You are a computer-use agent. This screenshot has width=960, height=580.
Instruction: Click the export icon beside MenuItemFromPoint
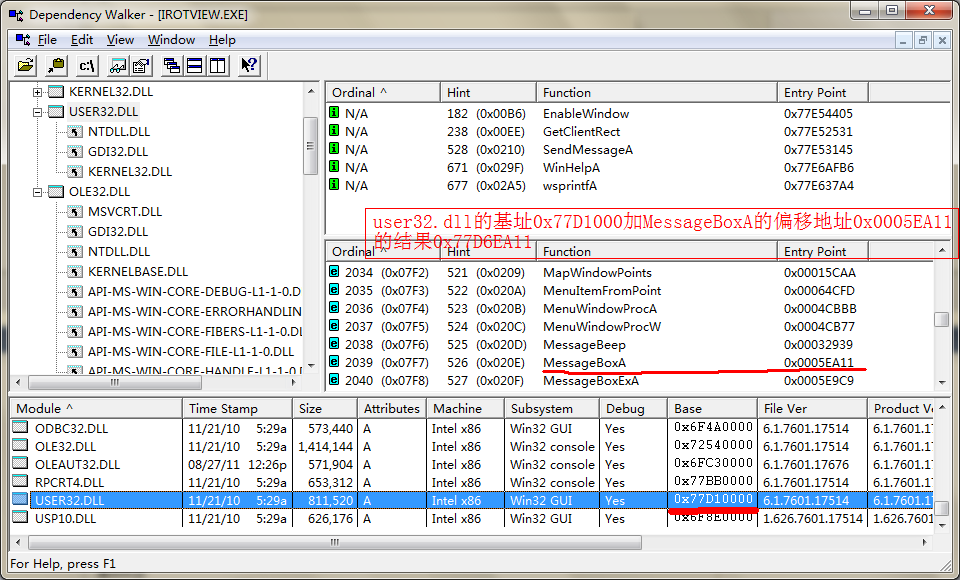click(334, 289)
